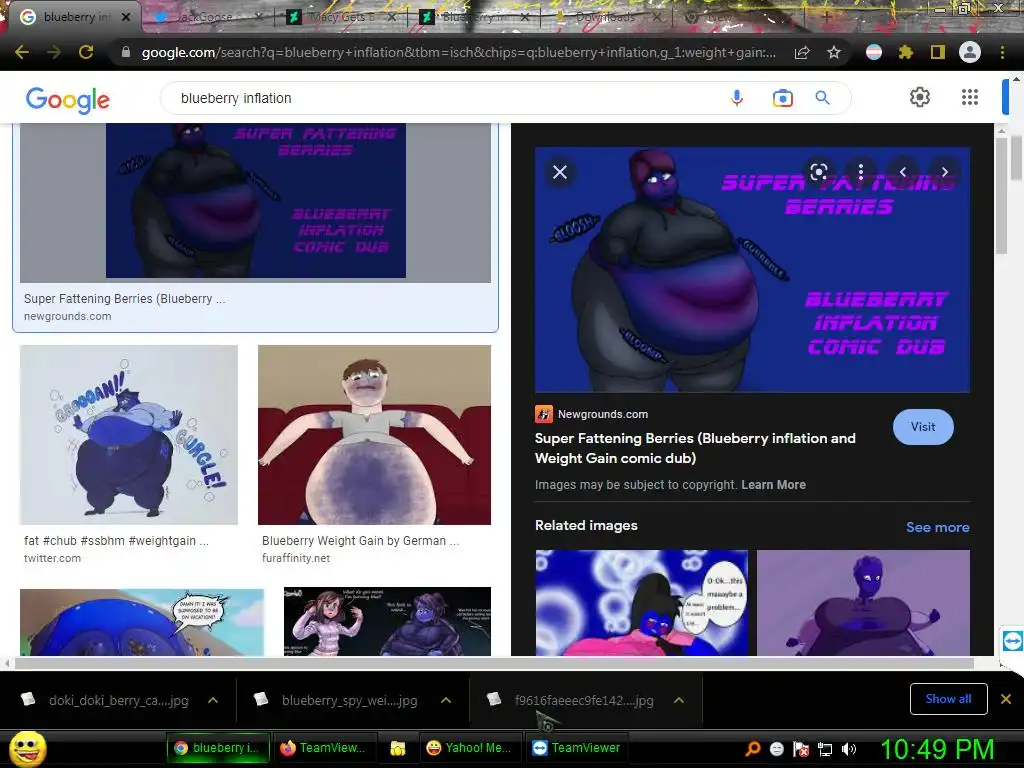The image size is (1024, 768).
Task: Open the twitter.com fat #chub result thumbnail
Action: [x=129, y=435]
